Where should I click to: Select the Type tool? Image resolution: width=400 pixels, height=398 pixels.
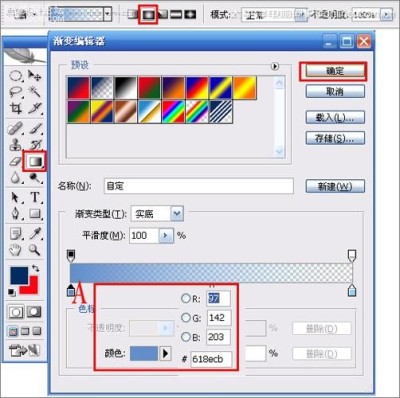tap(35, 197)
